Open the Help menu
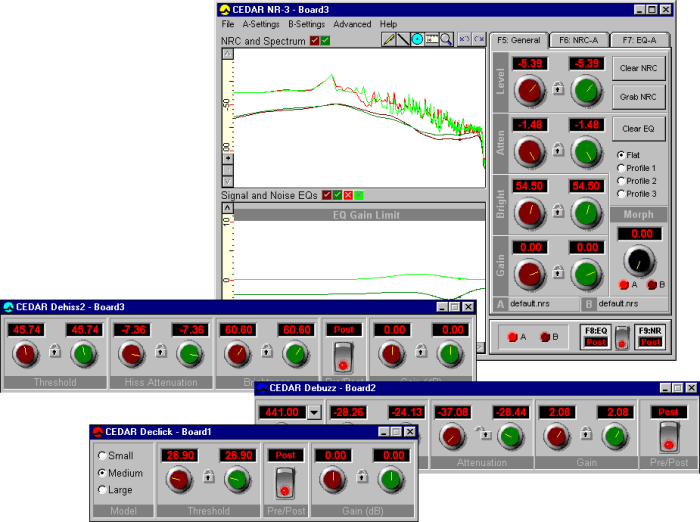The height and width of the screenshot is (522, 700). pyautogui.click(x=388, y=24)
